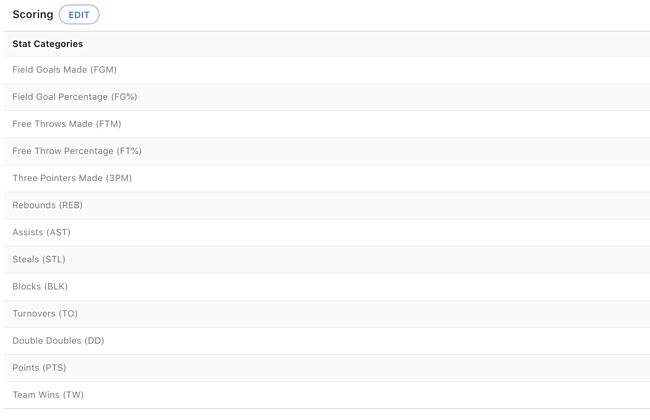Viewport: 650px width, 420px height.
Task: Click the Rebounds (REB) row
Action: [327, 205]
